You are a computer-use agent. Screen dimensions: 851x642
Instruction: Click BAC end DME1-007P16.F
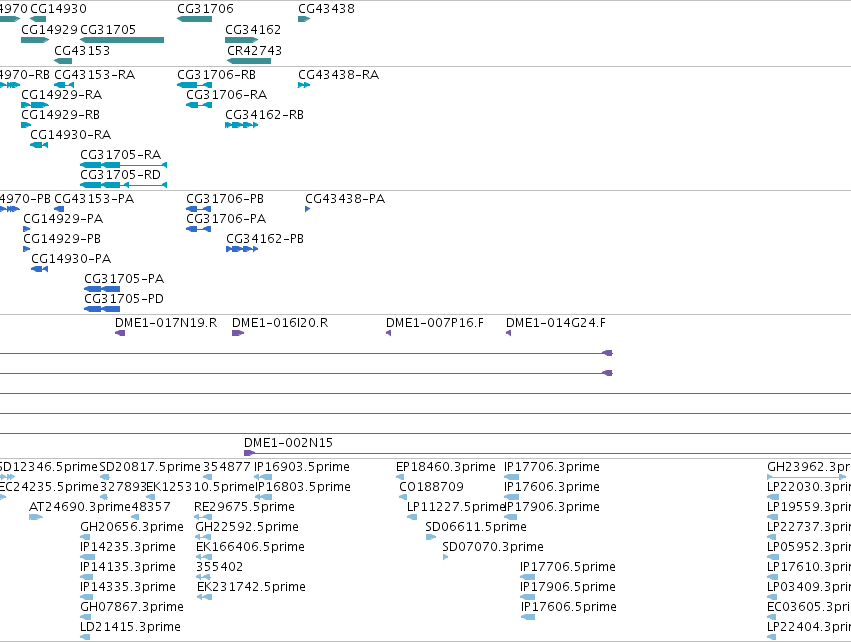pos(435,323)
